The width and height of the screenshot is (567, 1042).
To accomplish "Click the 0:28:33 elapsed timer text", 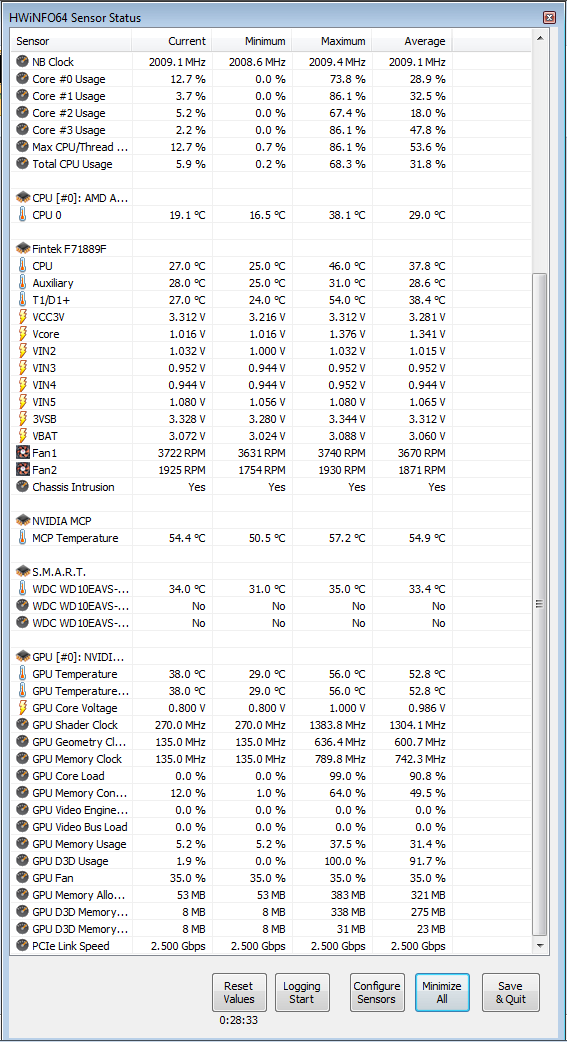I will point(238,1020).
